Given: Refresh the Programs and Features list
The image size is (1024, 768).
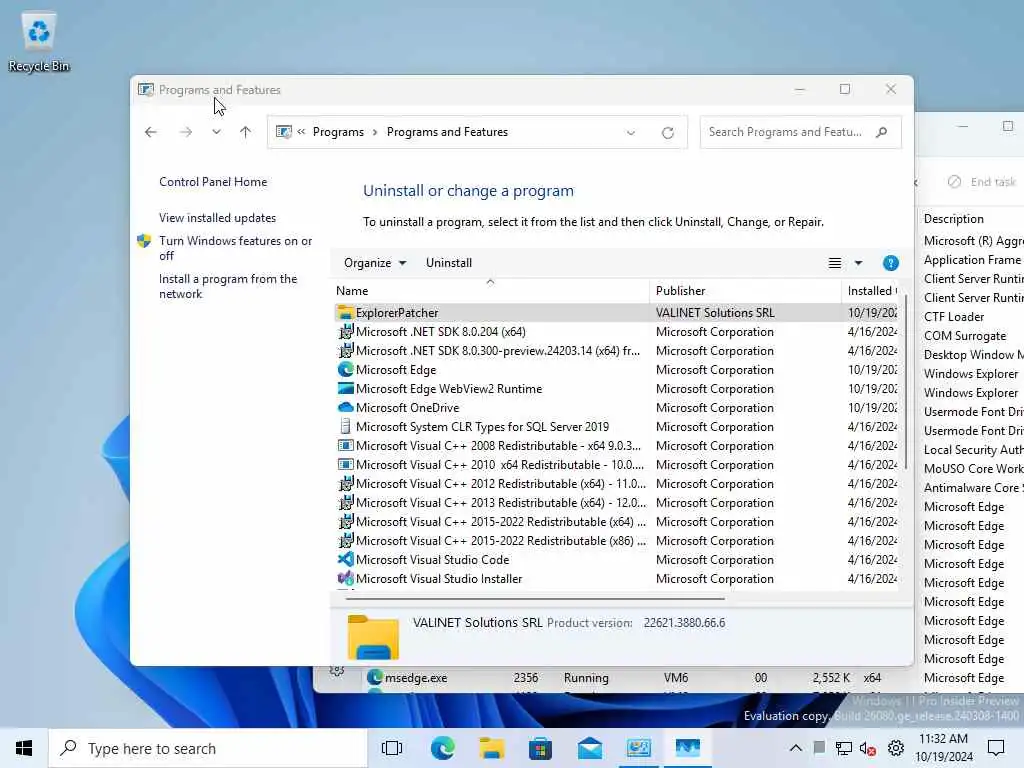Looking at the screenshot, I should tap(667, 133).
